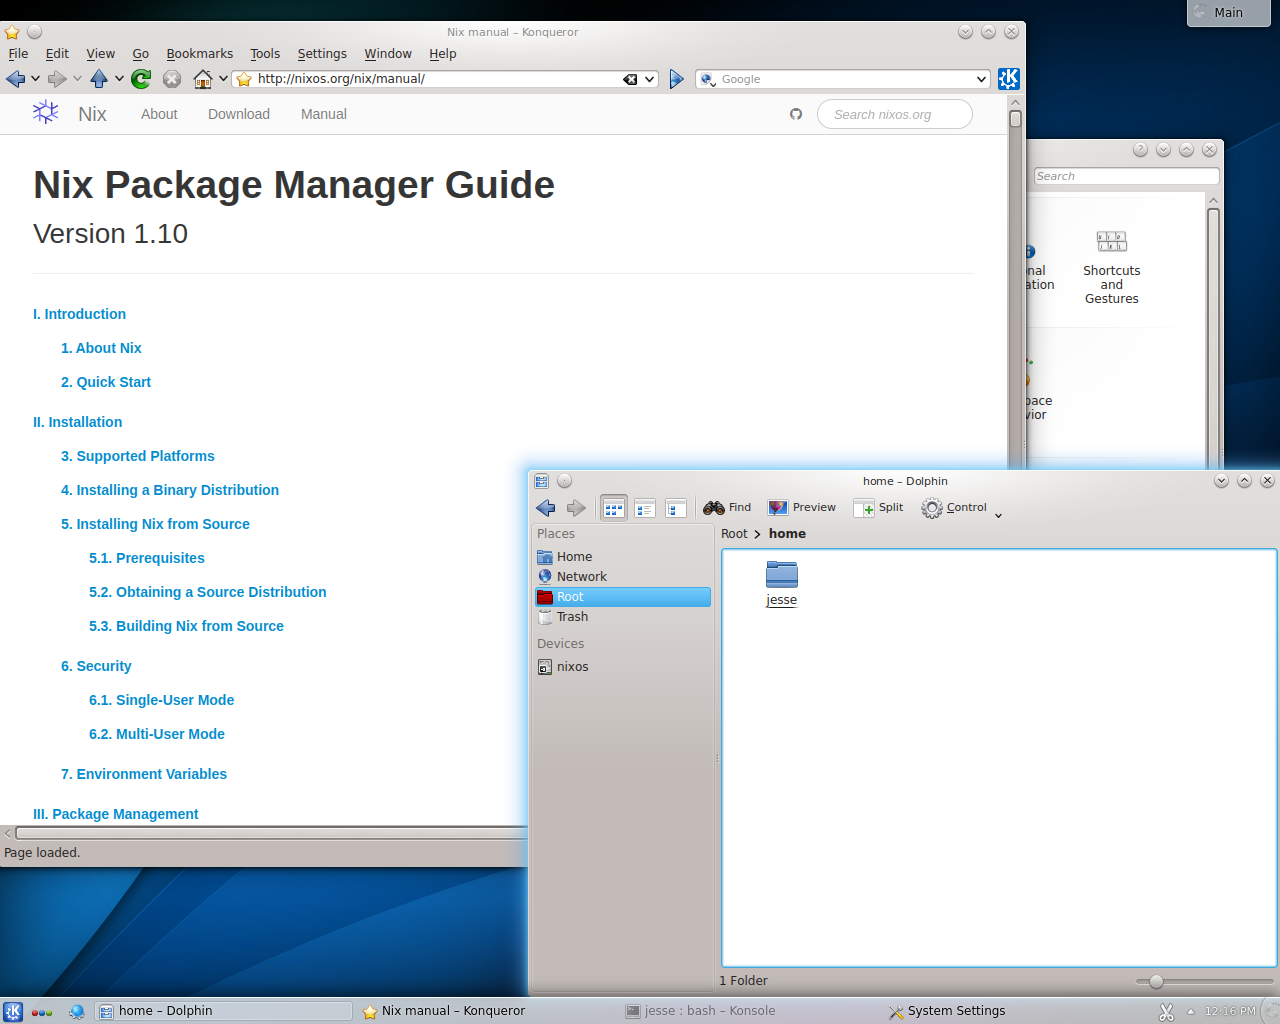Click the Dolphin window menu icon in title bar
The width and height of the screenshot is (1280, 1024).
(x=542, y=481)
